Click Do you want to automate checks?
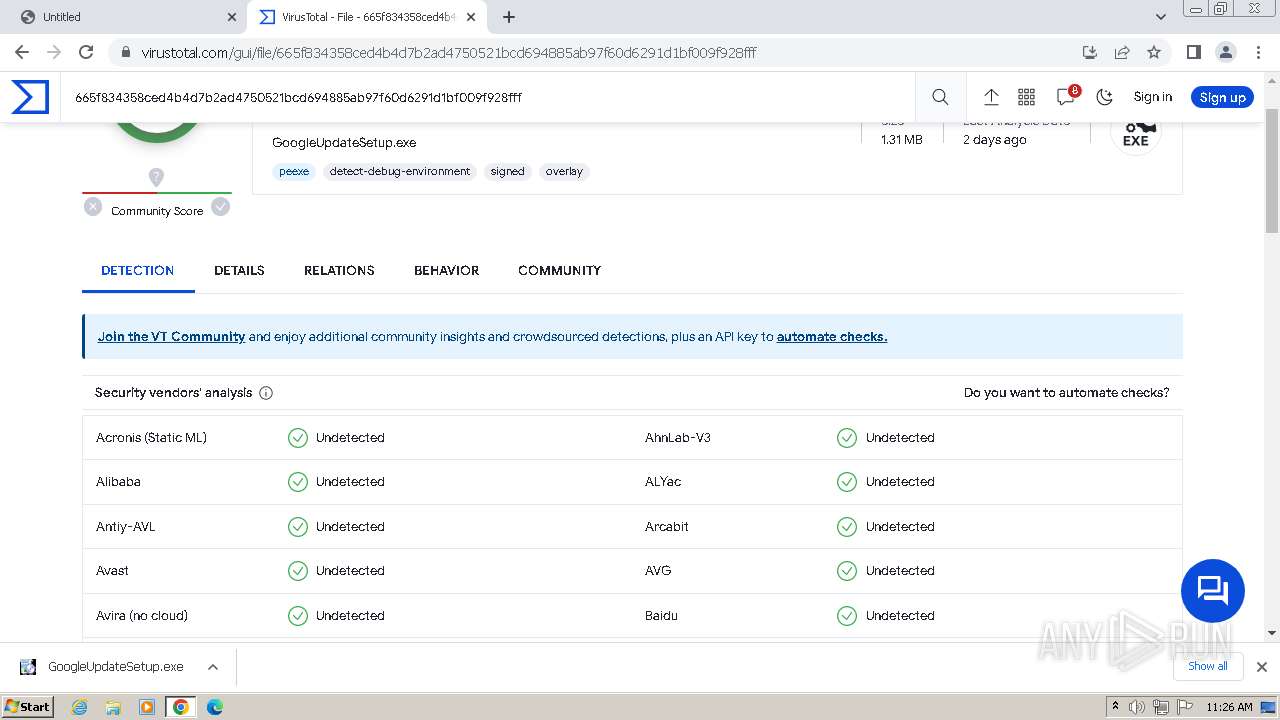Image resolution: width=1280 pixels, height=720 pixels. pos(1066,393)
